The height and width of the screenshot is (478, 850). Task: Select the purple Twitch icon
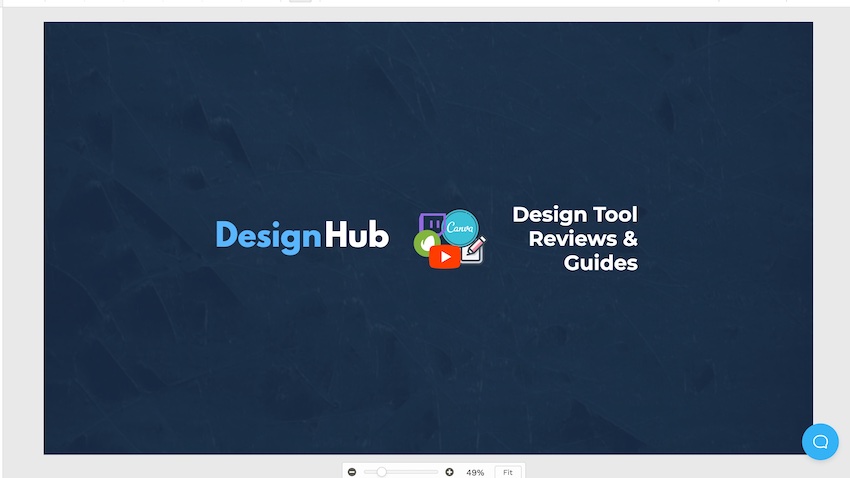point(432,224)
